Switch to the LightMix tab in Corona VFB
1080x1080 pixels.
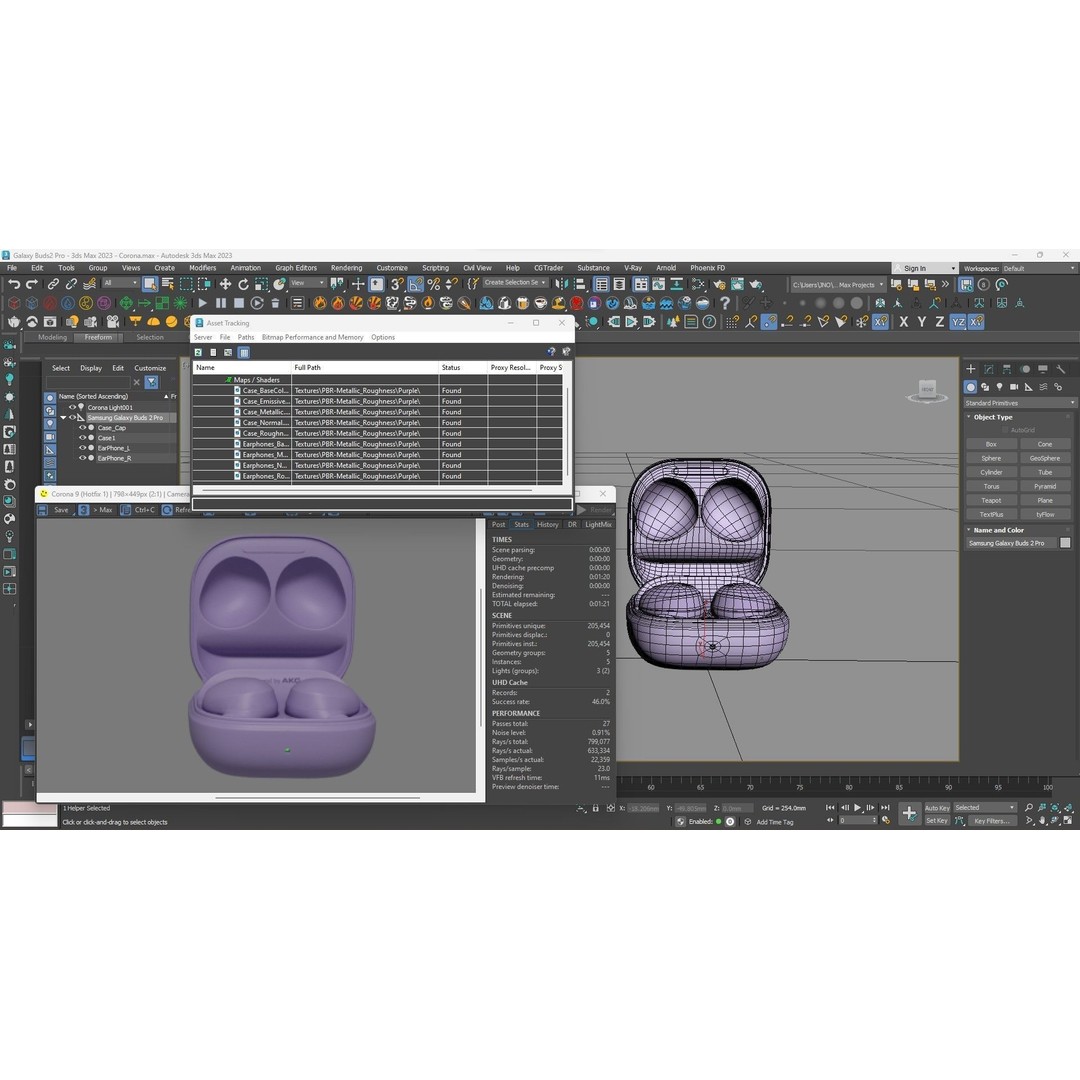[598, 525]
